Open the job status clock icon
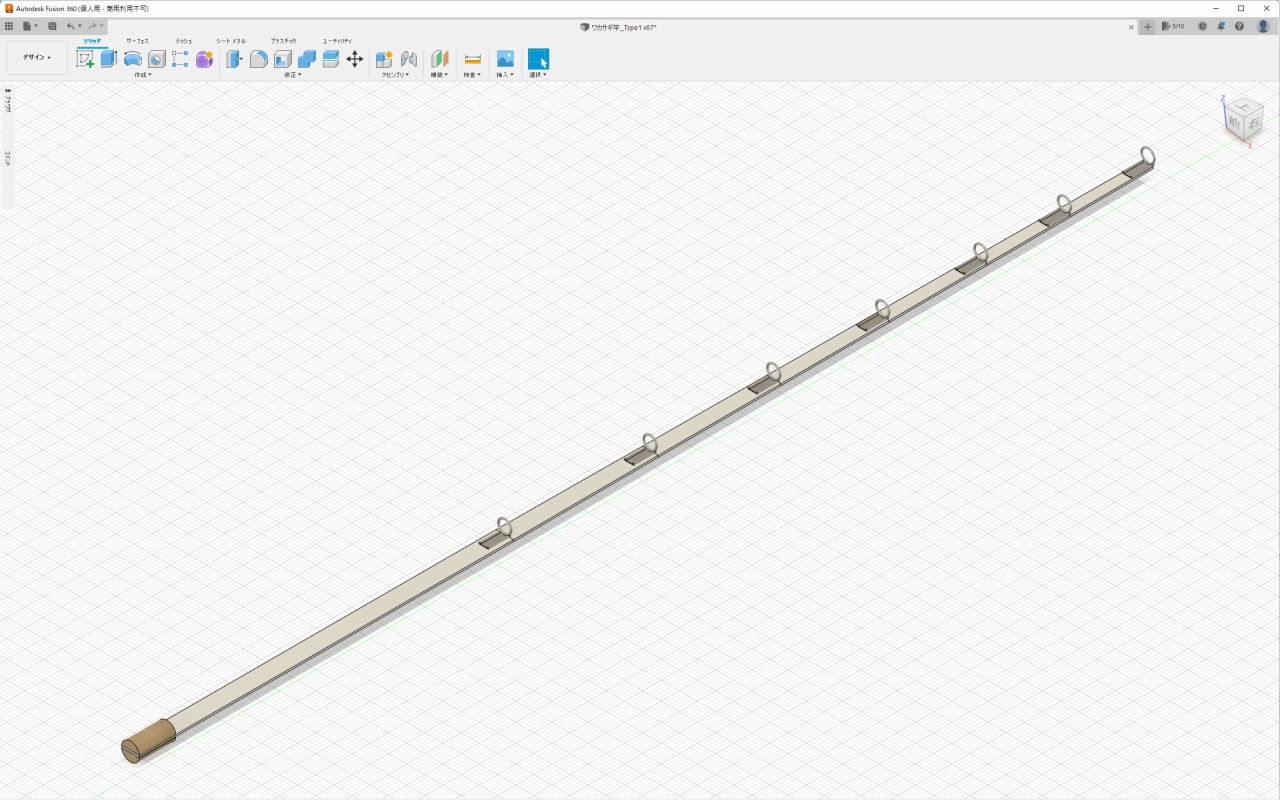This screenshot has height=800, width=1280. click(x=1202, y=26)
